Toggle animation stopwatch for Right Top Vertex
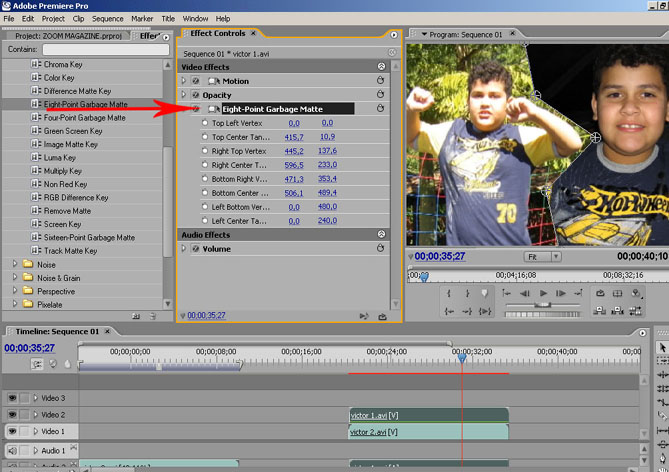 point(205,151)
